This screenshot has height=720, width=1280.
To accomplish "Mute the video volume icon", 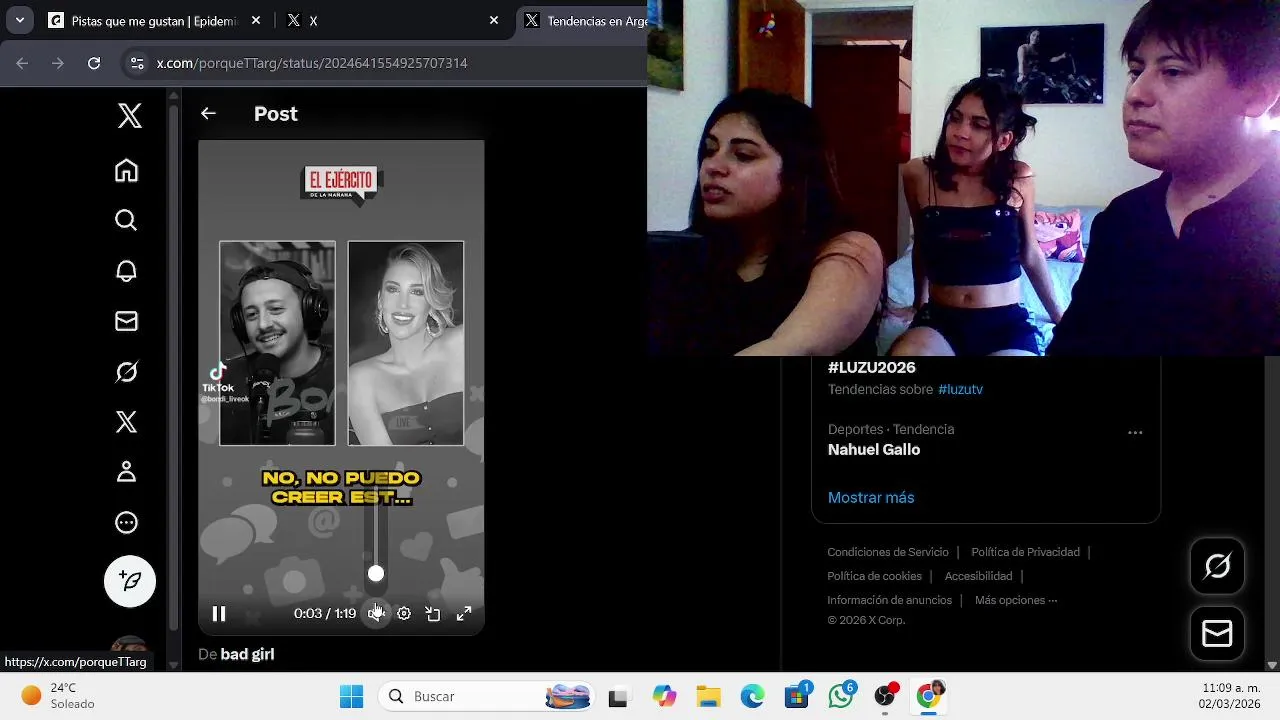I will tap(375, 614).
